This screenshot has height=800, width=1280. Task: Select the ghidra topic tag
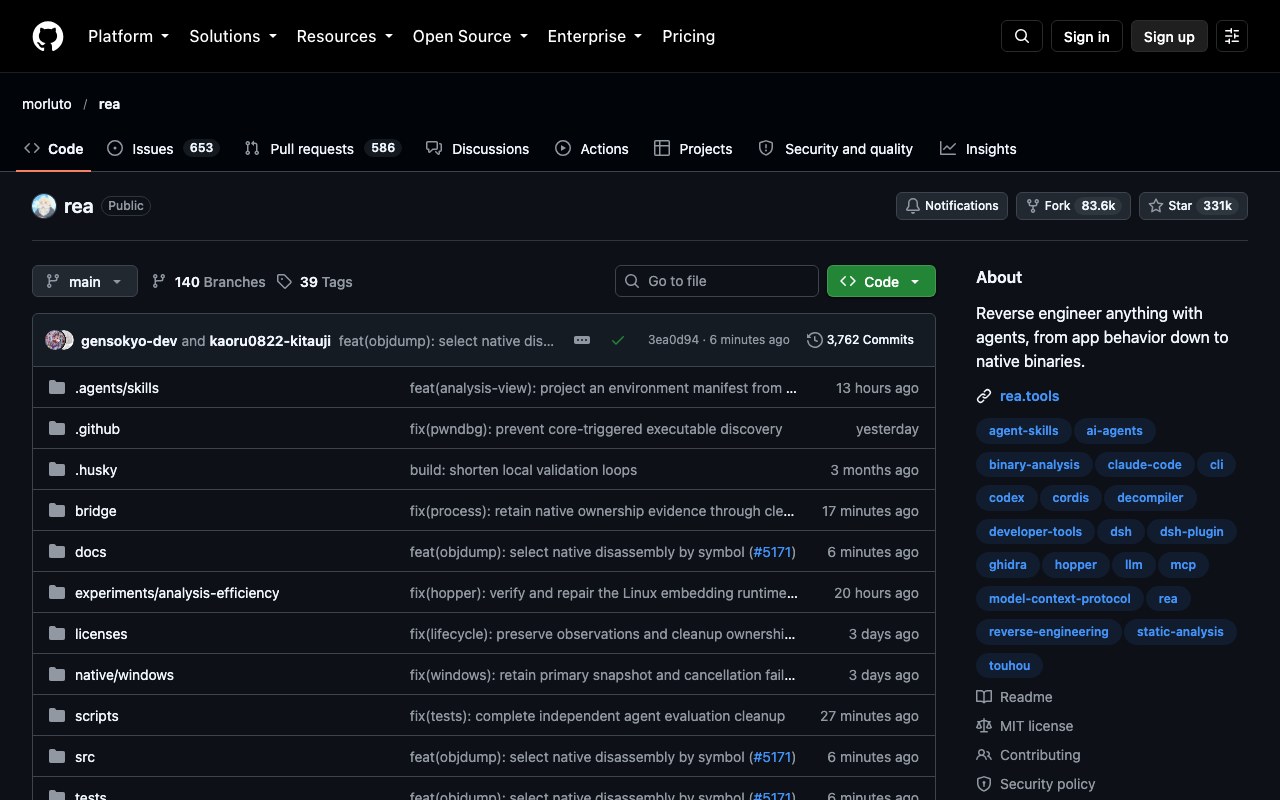pyautogui.click(x=1007, y=565)
